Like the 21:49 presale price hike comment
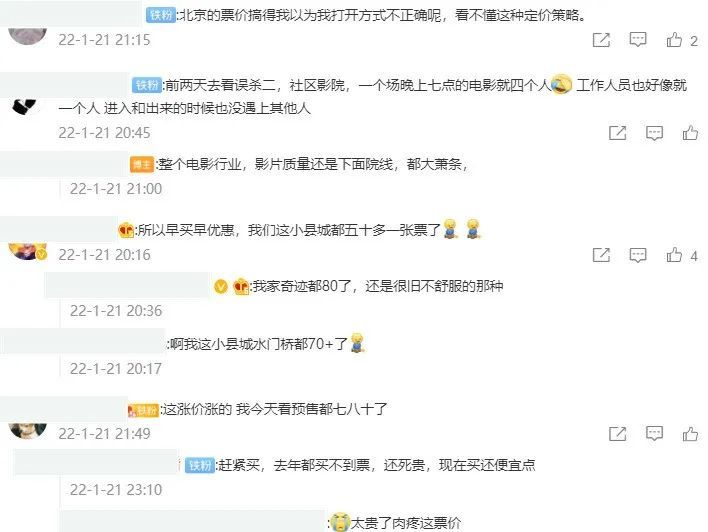The image size is (708, 532). tap(690, 434)
